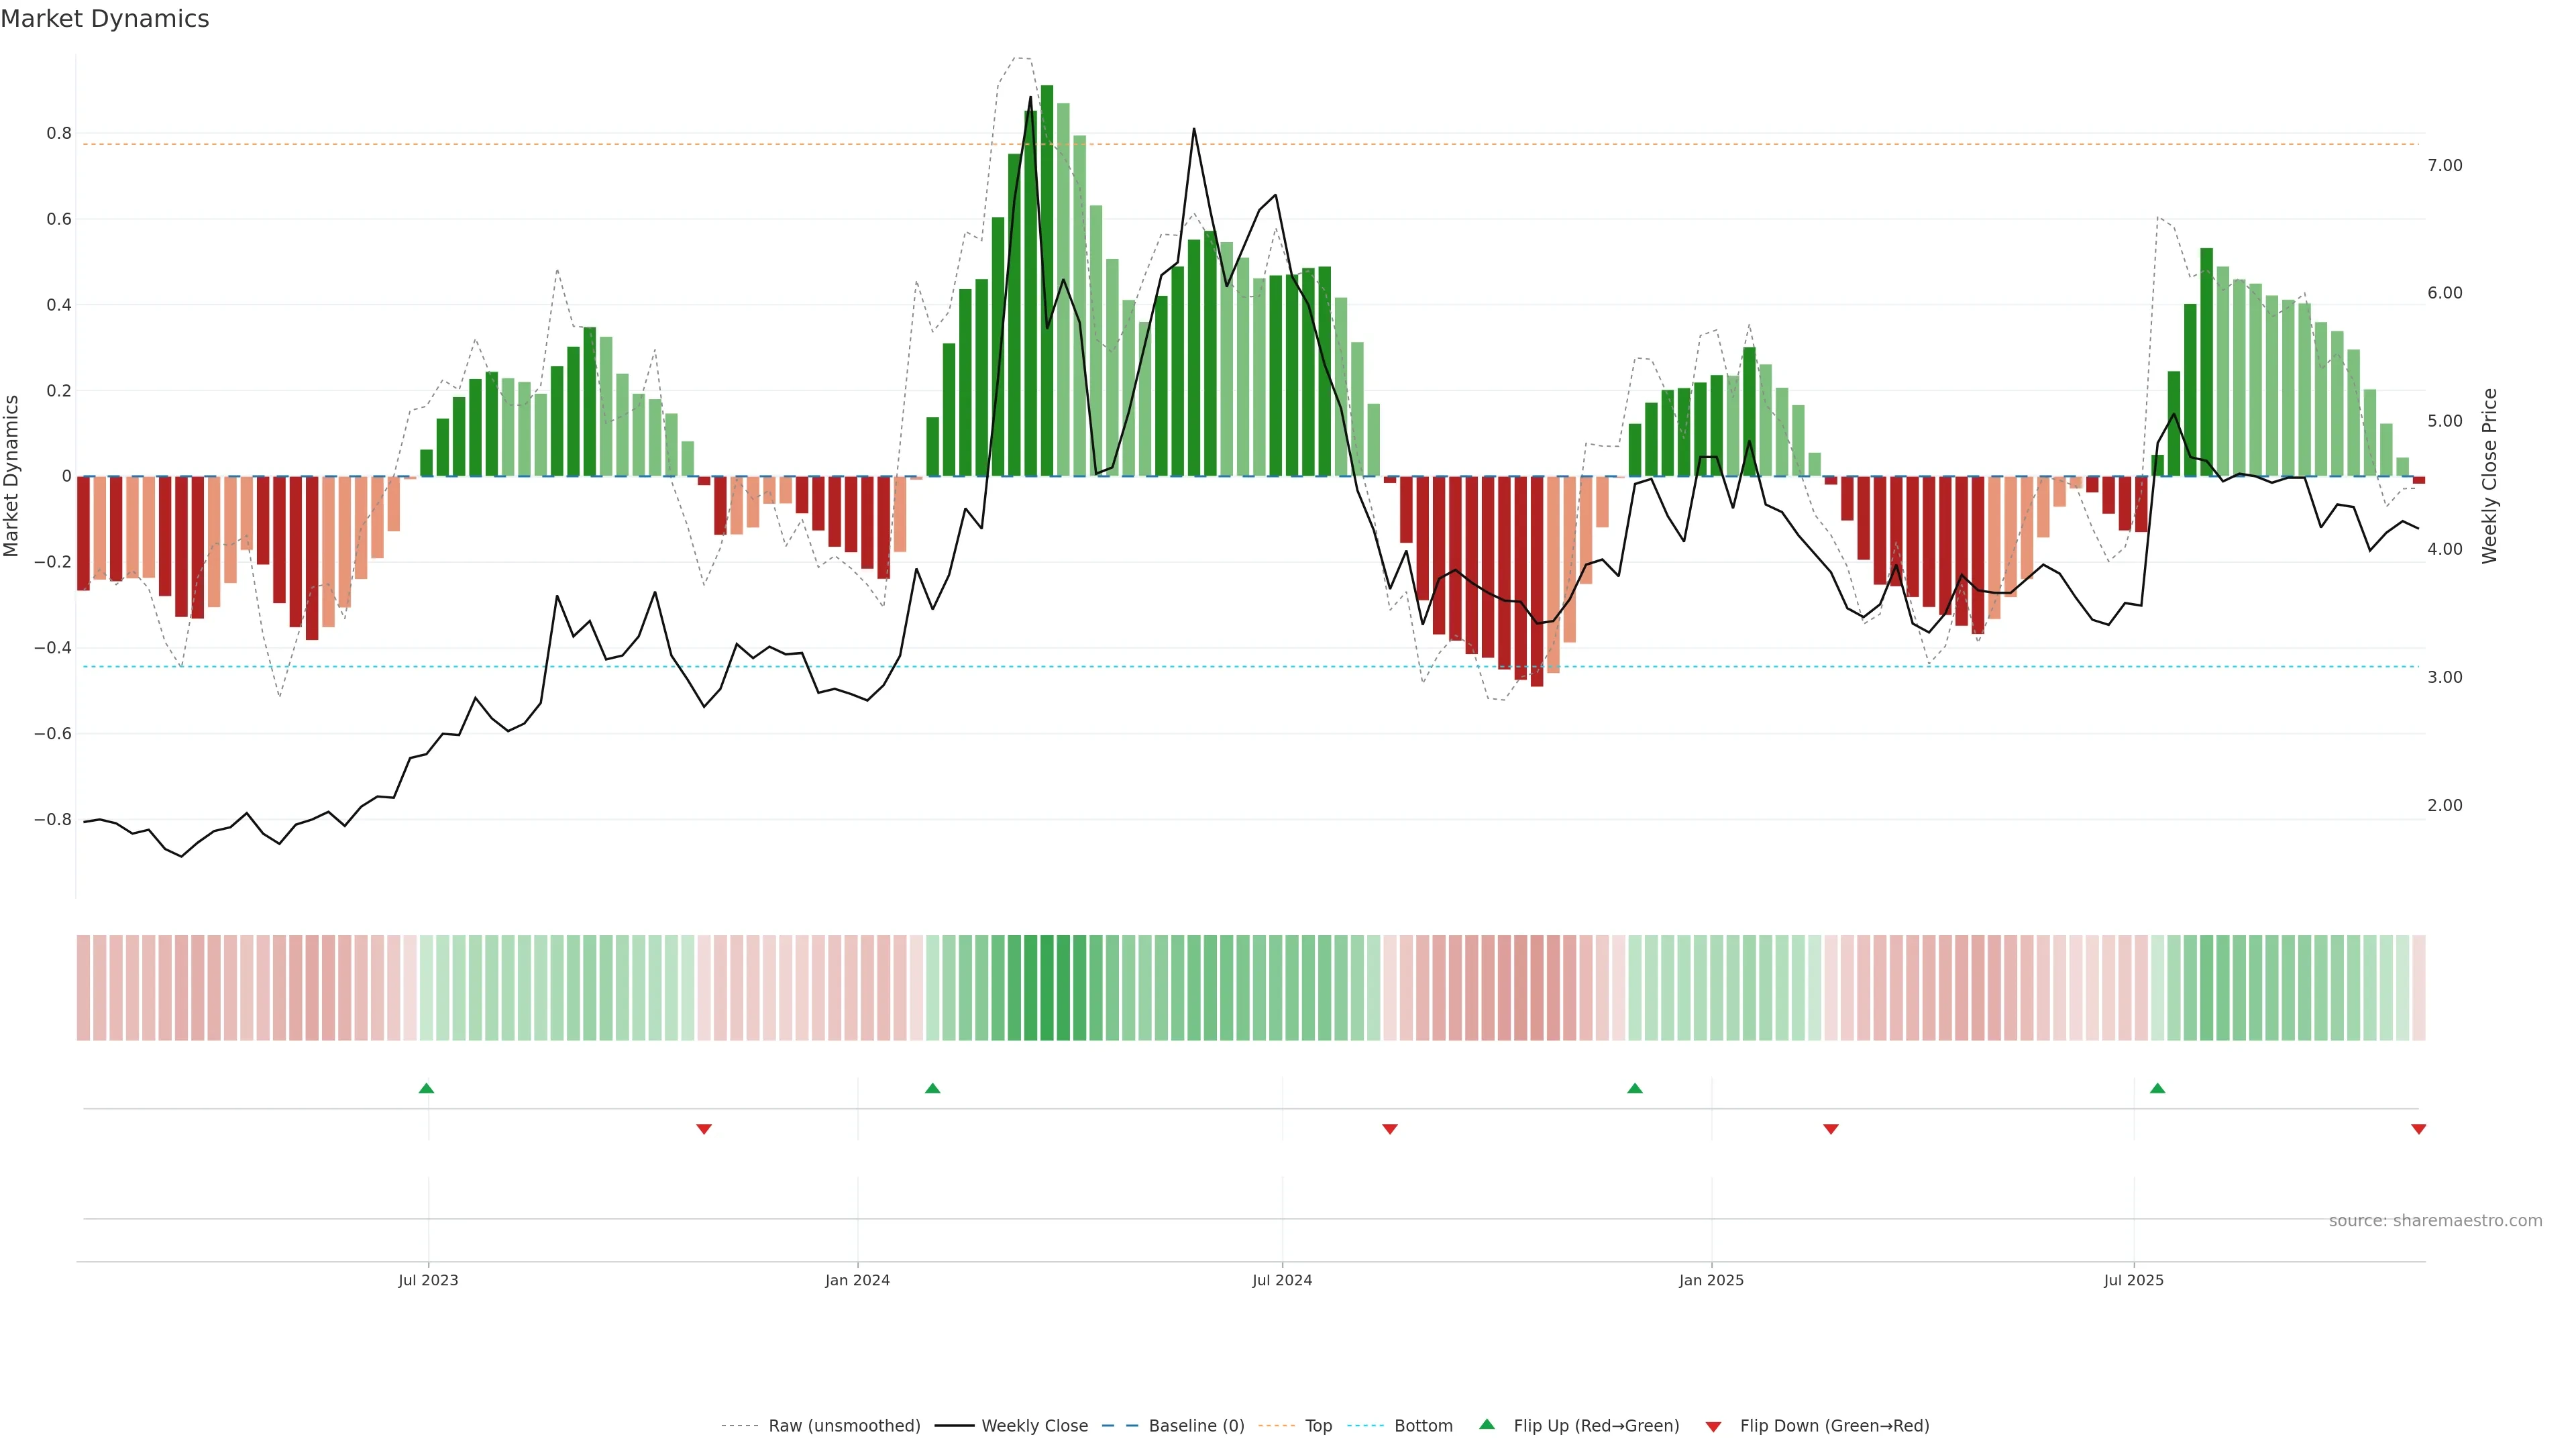Click the green Flip Up marker before Jan 2025
2576x1449 pixels.
[x=1634, y=1088]
